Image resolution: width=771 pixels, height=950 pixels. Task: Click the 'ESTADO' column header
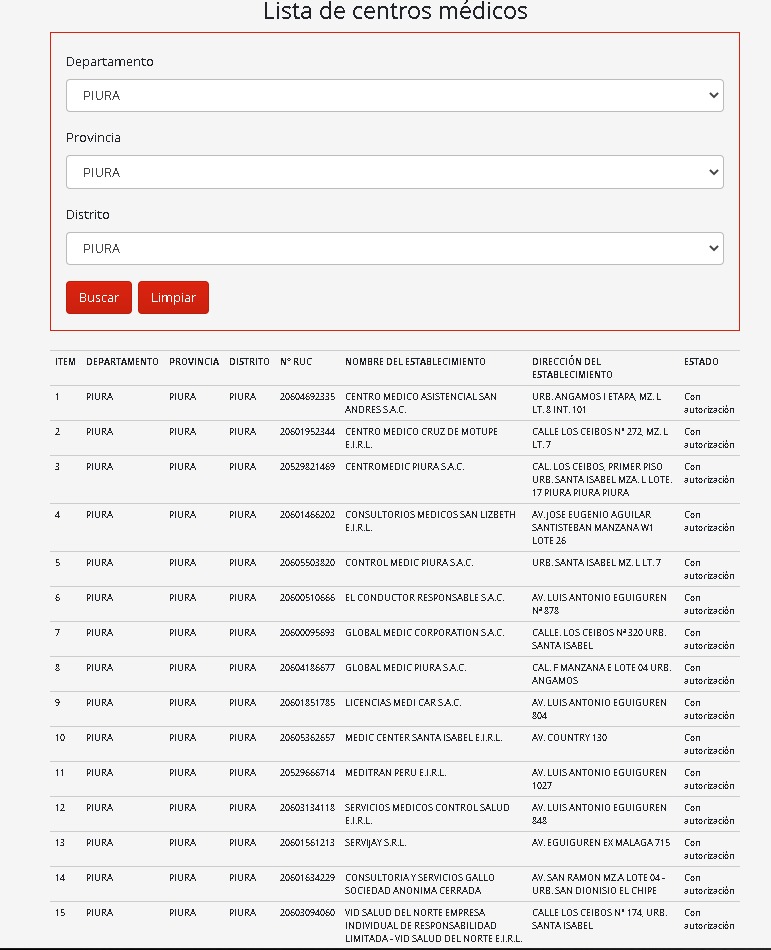(701, 362)
